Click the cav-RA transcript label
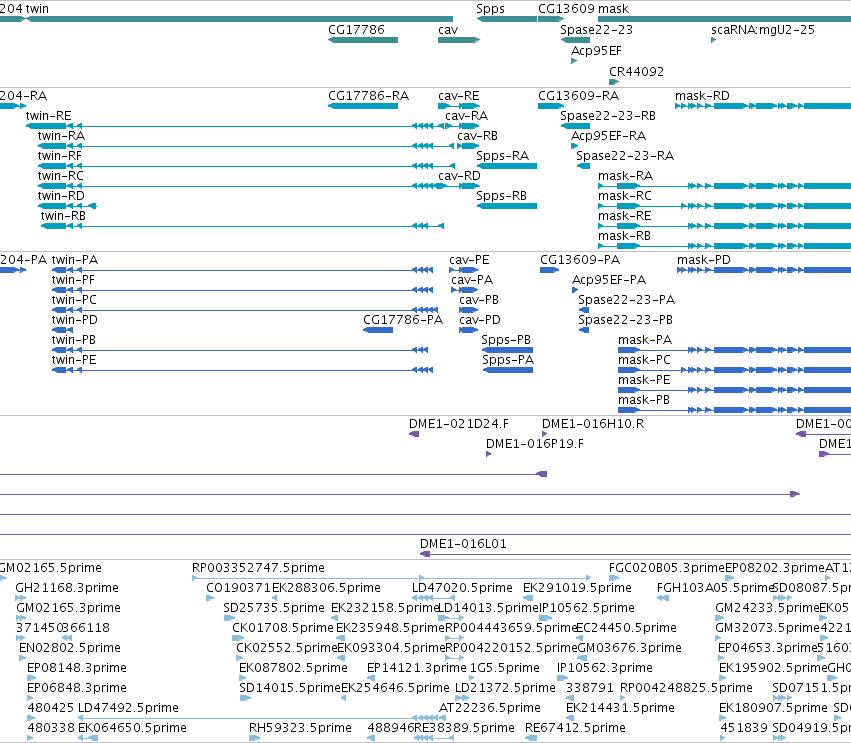 (466, 116)
